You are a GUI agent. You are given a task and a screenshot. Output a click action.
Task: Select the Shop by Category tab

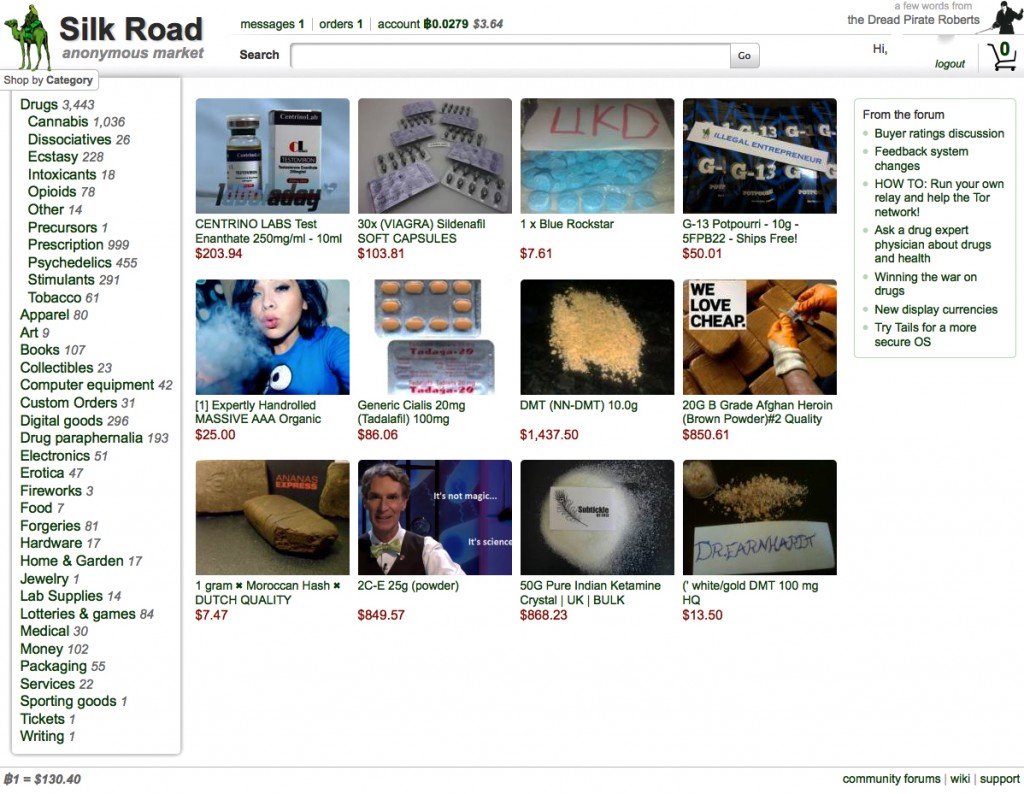(x=48, y=80)
